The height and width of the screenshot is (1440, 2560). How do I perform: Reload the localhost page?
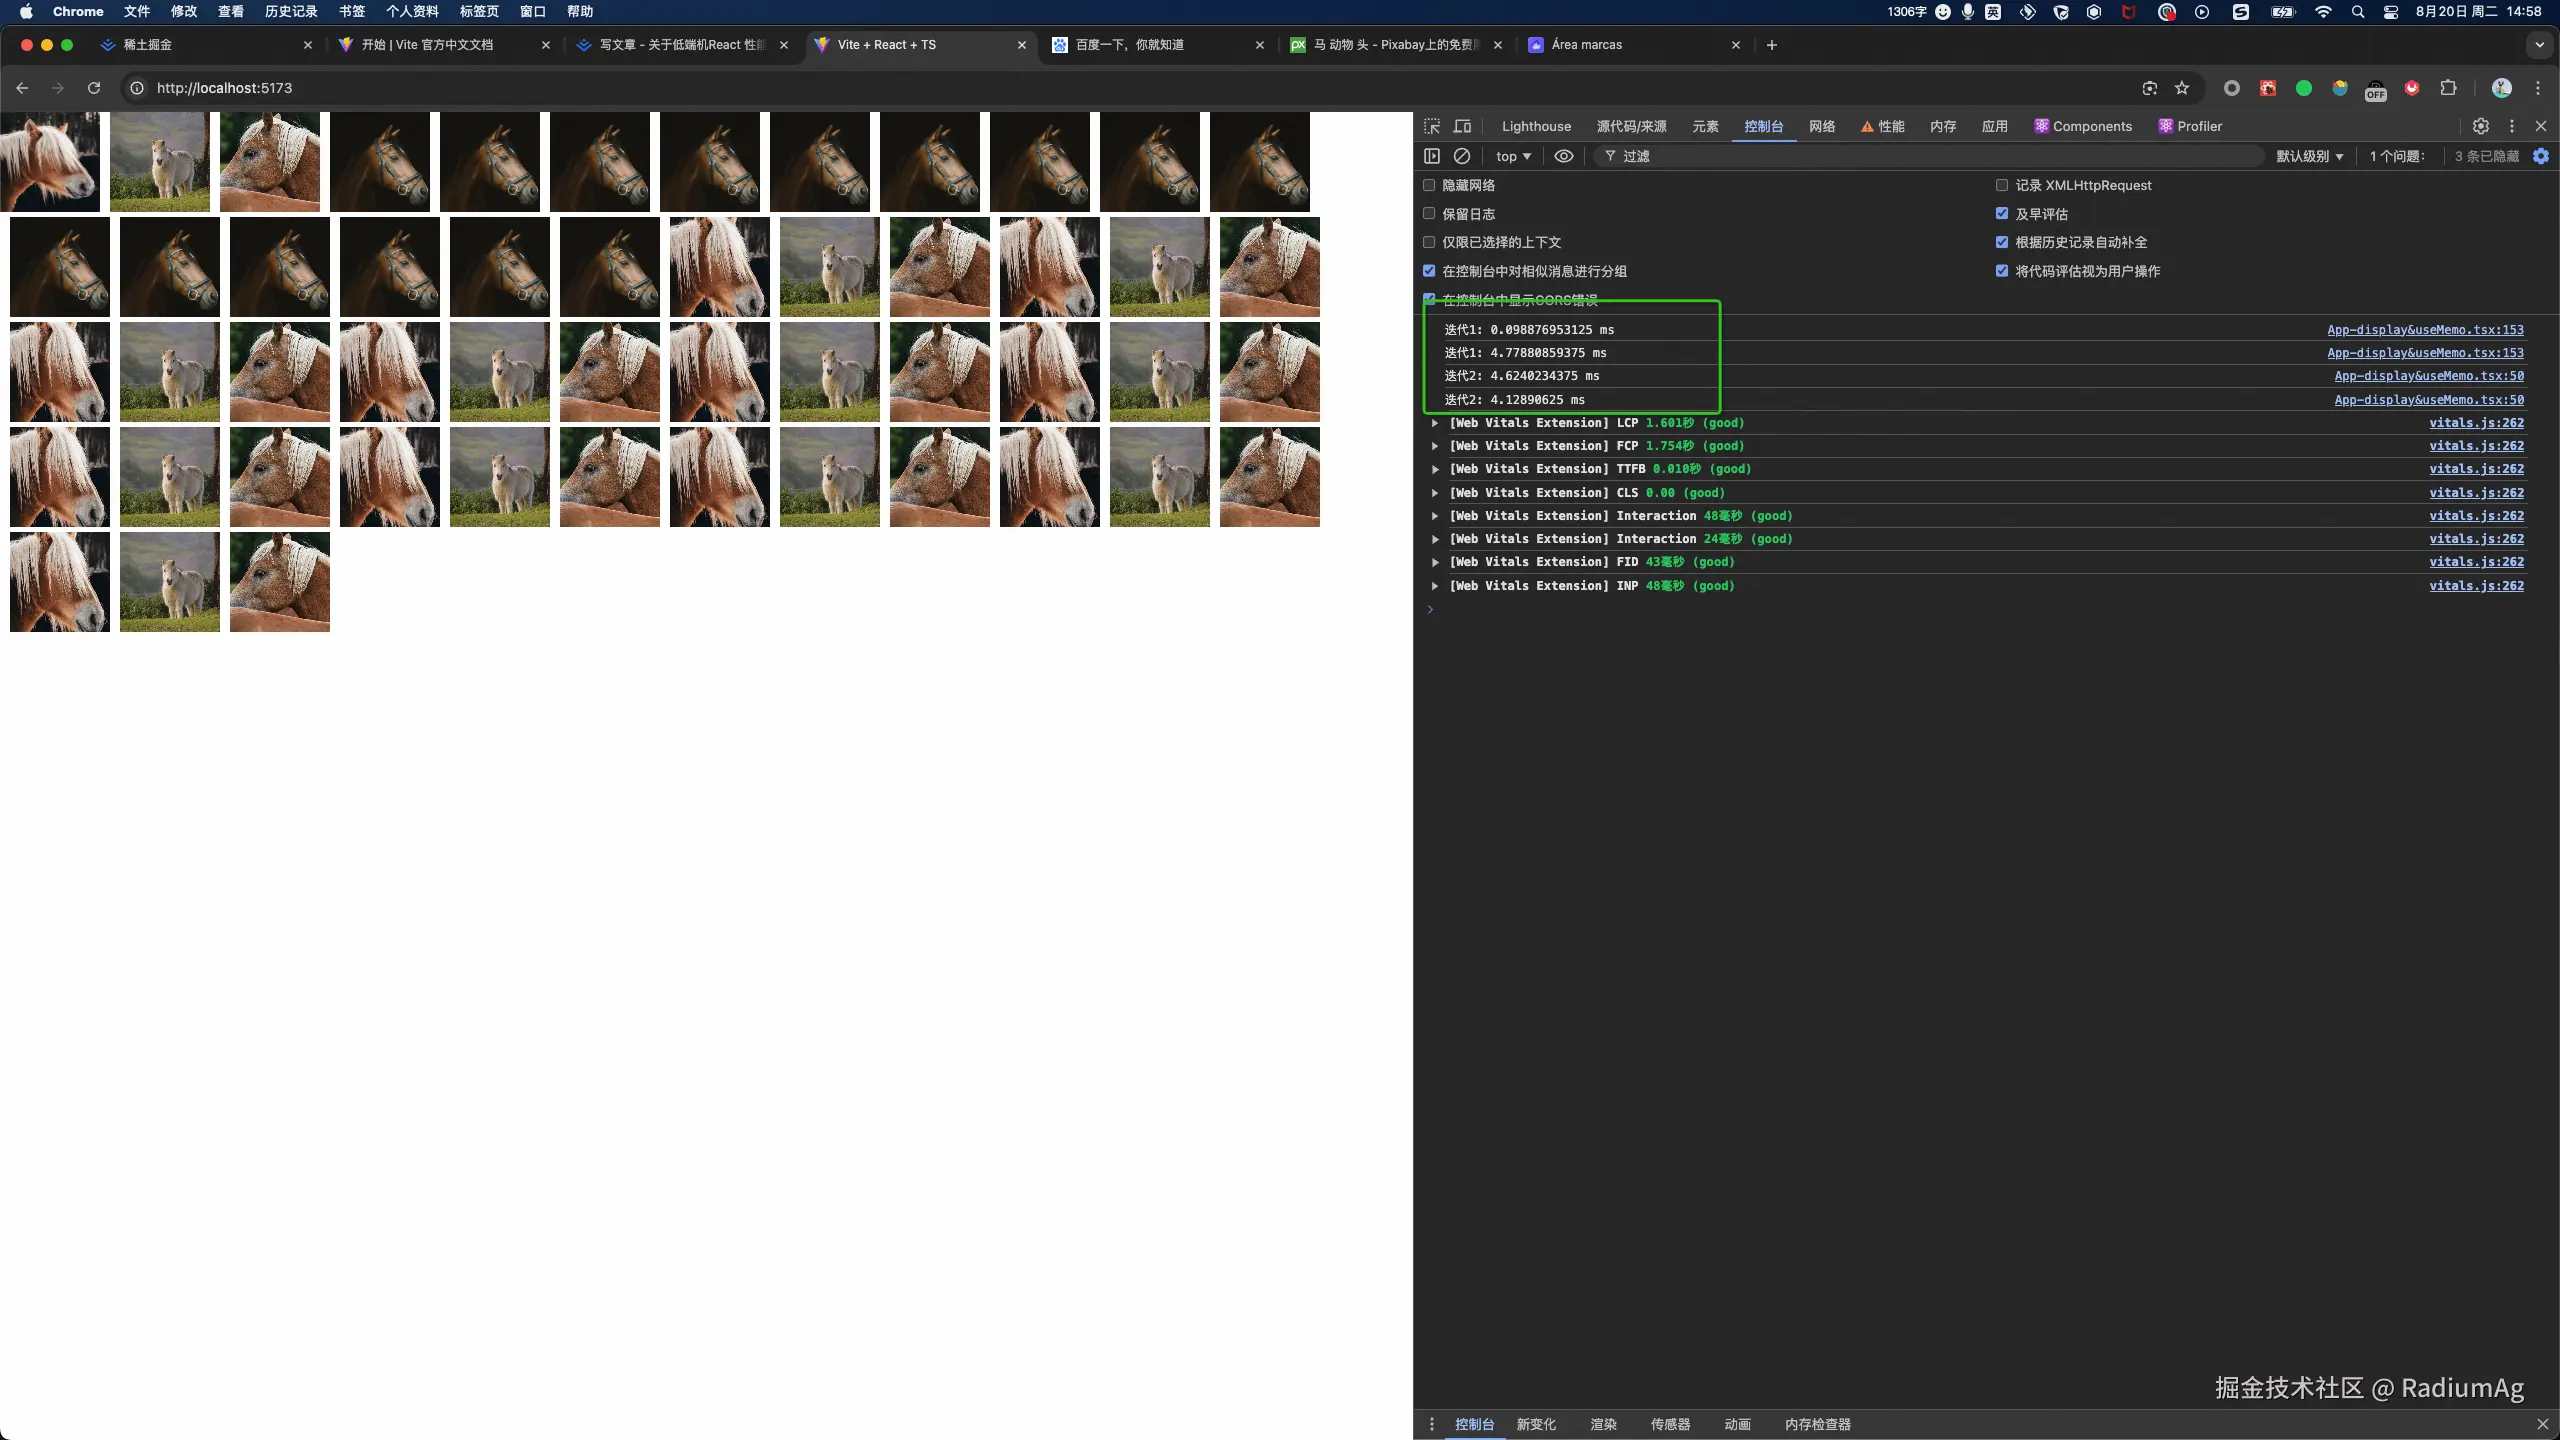(94, 88)
